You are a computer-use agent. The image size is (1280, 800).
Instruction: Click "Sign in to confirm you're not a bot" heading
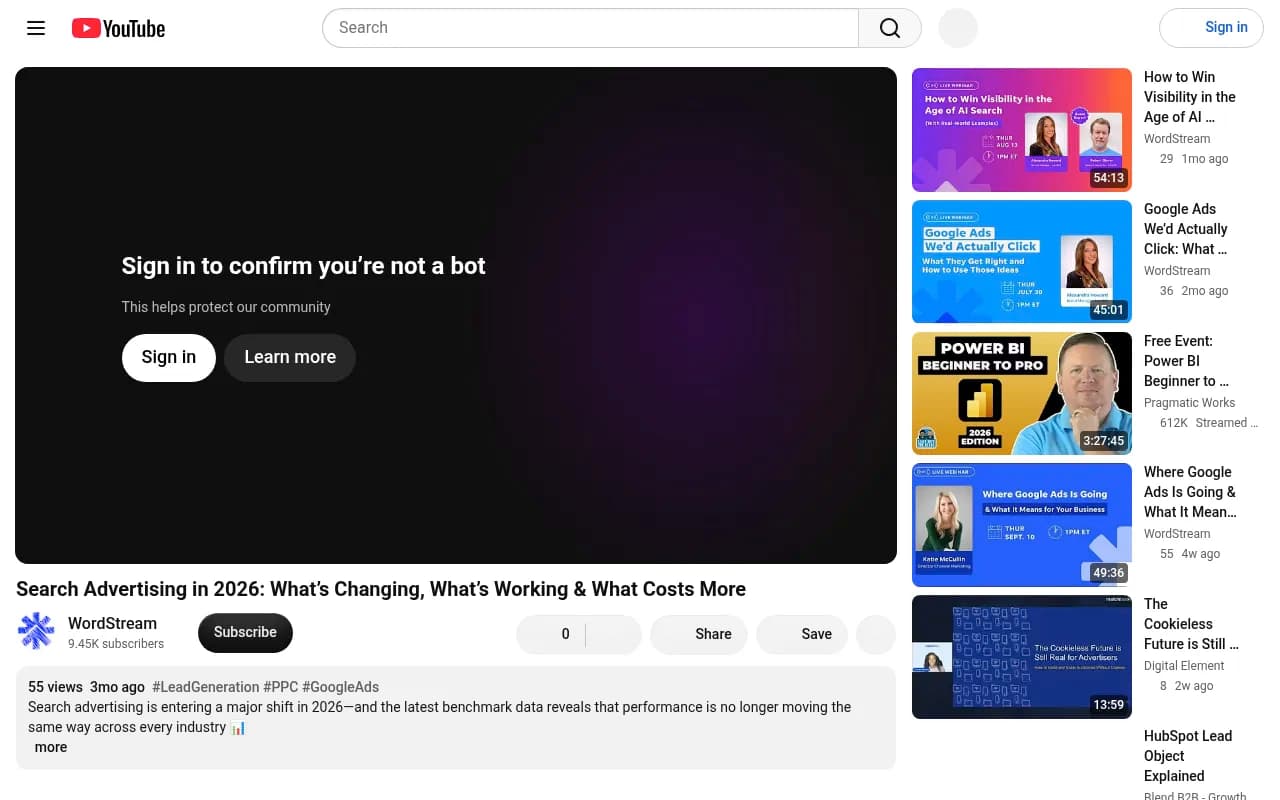[x=303, y=266]
